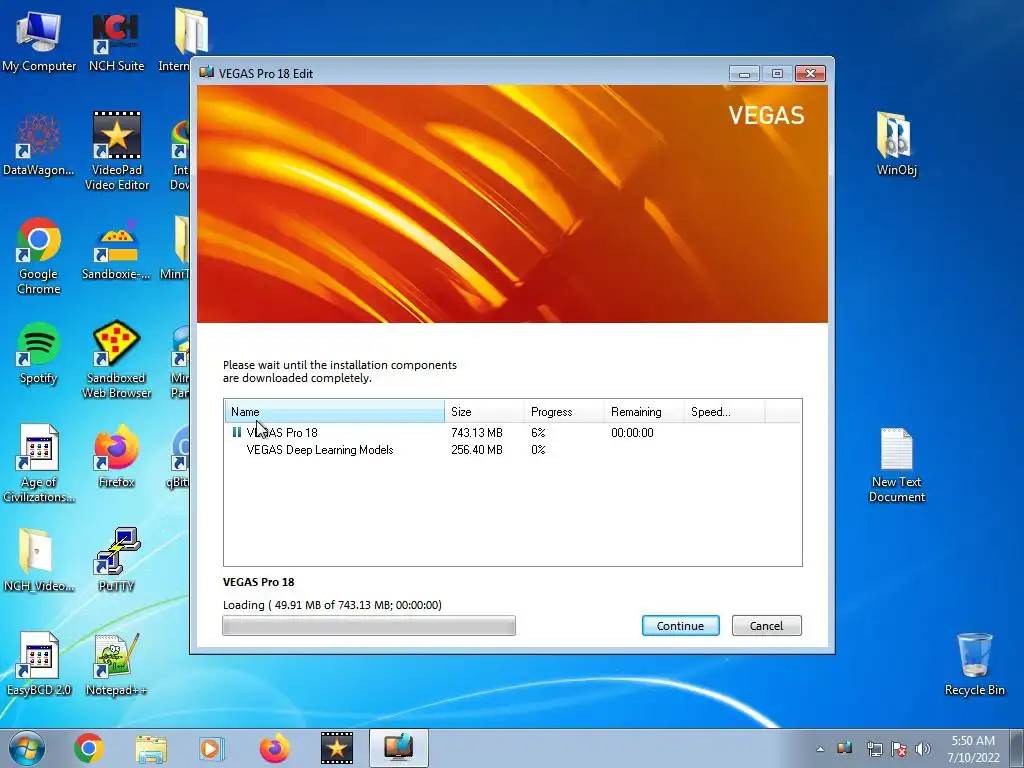The height and width of the screenshot is (768, 1024).
Task: Click the Remaining column header
Action: [x=644, y=411]
